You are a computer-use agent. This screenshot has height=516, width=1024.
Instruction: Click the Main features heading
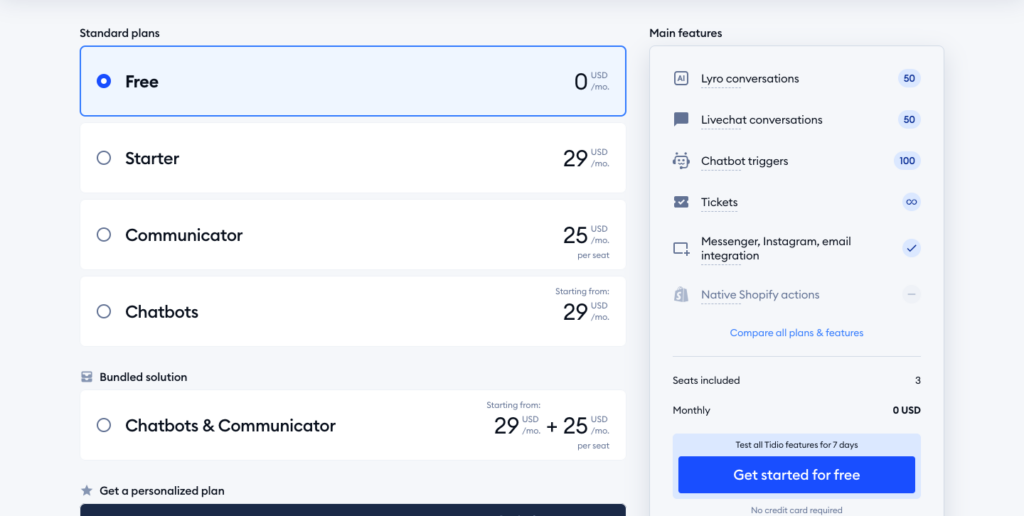[x=686, y=33]
